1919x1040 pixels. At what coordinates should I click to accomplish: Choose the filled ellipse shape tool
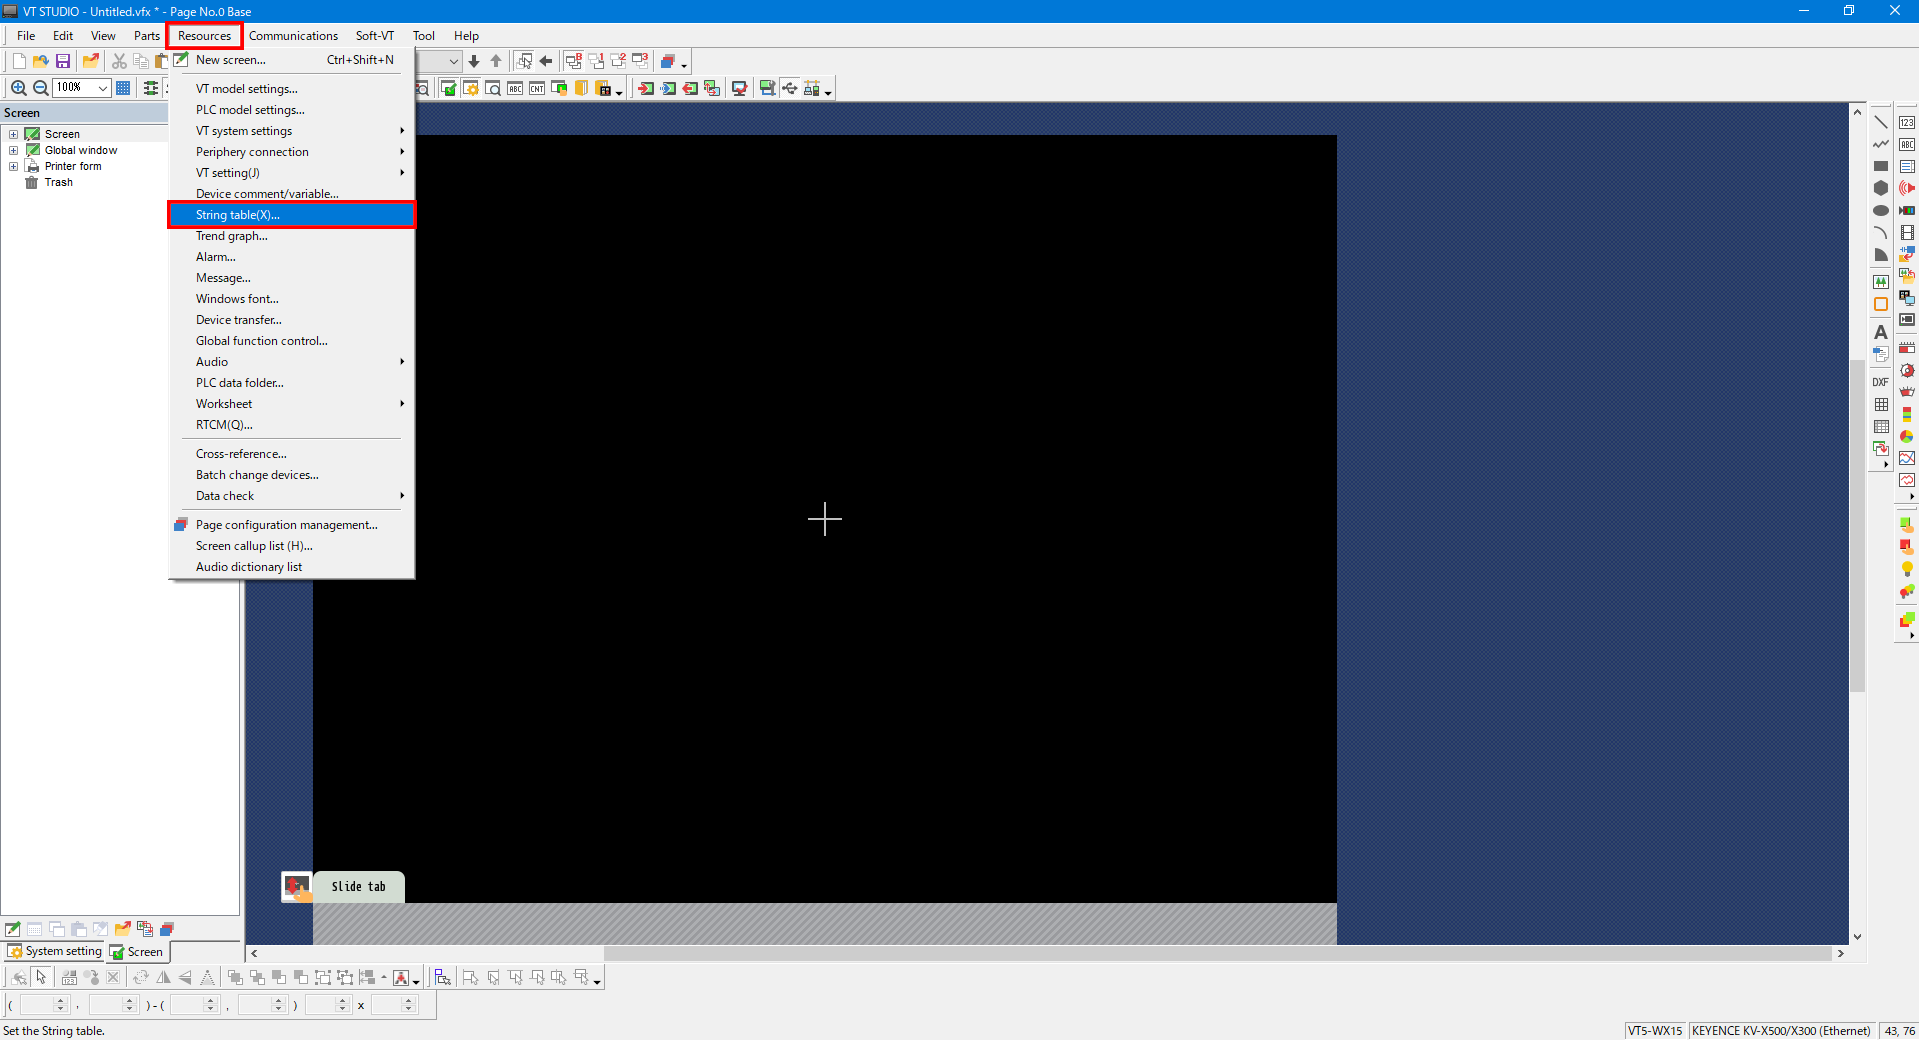[x=1880, y=210]
